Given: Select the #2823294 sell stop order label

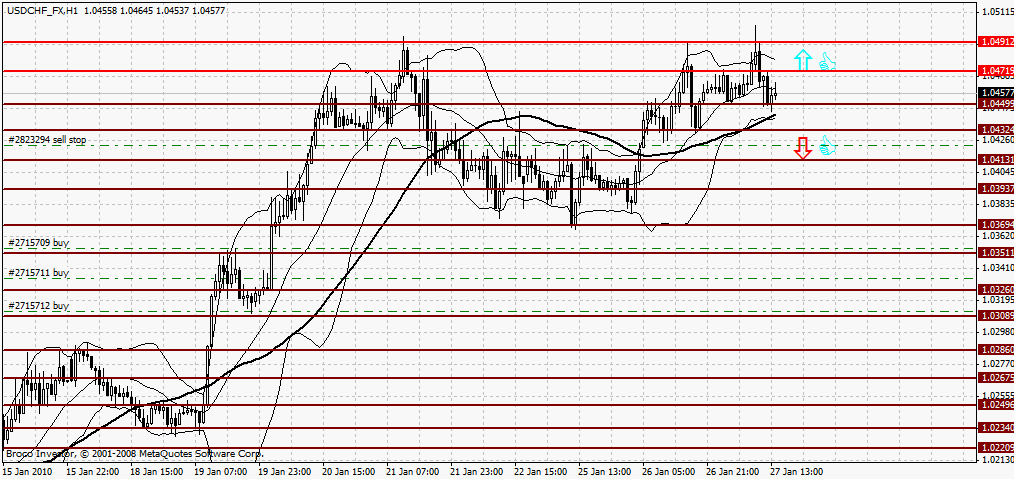Looking at the screenshot, I should point(47,139).
